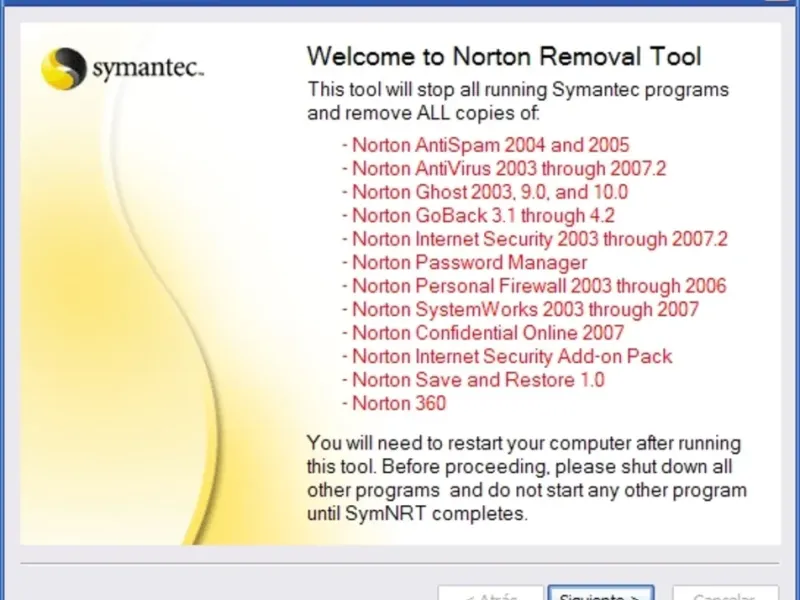Click the 'You will need to restart' paragraph
Image resolution: width=800 pixels, height=600 pixels.
click(527, 478)
